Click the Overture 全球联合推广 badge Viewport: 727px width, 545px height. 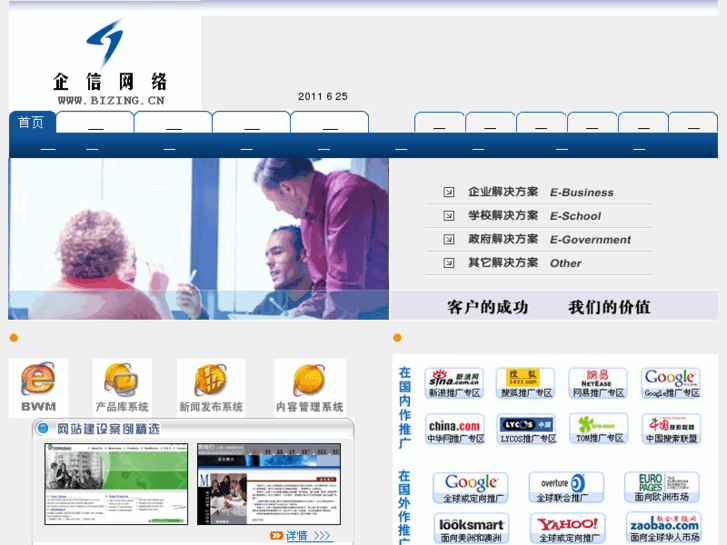(x=567, y=487)
